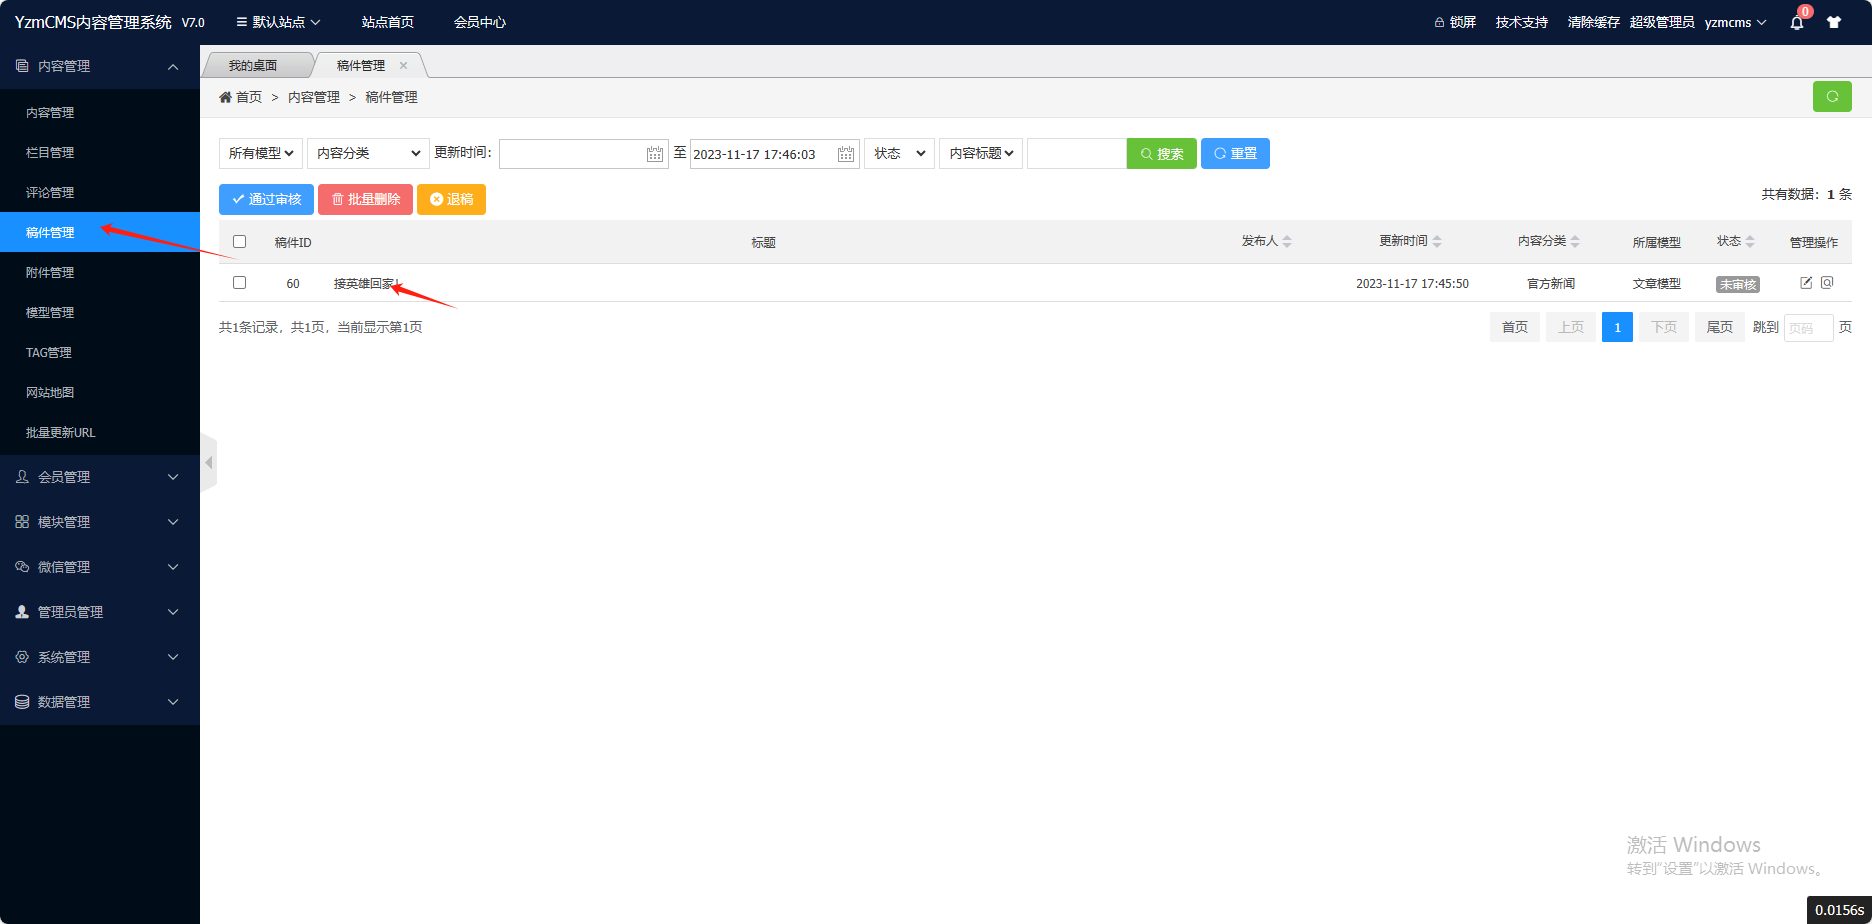Click the red 批量删除 button

[x=365, y=199]
